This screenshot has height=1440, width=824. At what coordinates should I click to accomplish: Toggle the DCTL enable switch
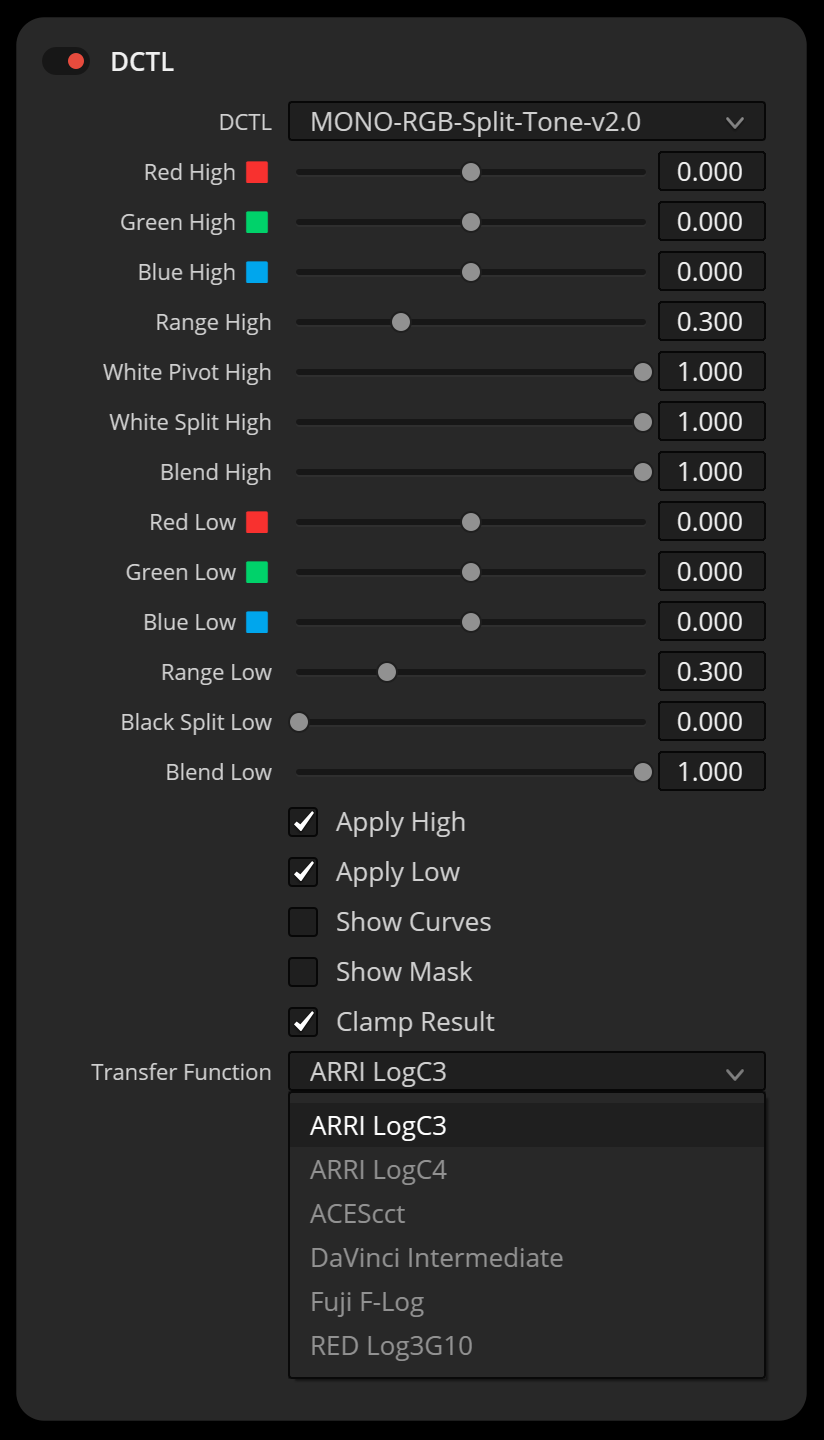(66, 61)
